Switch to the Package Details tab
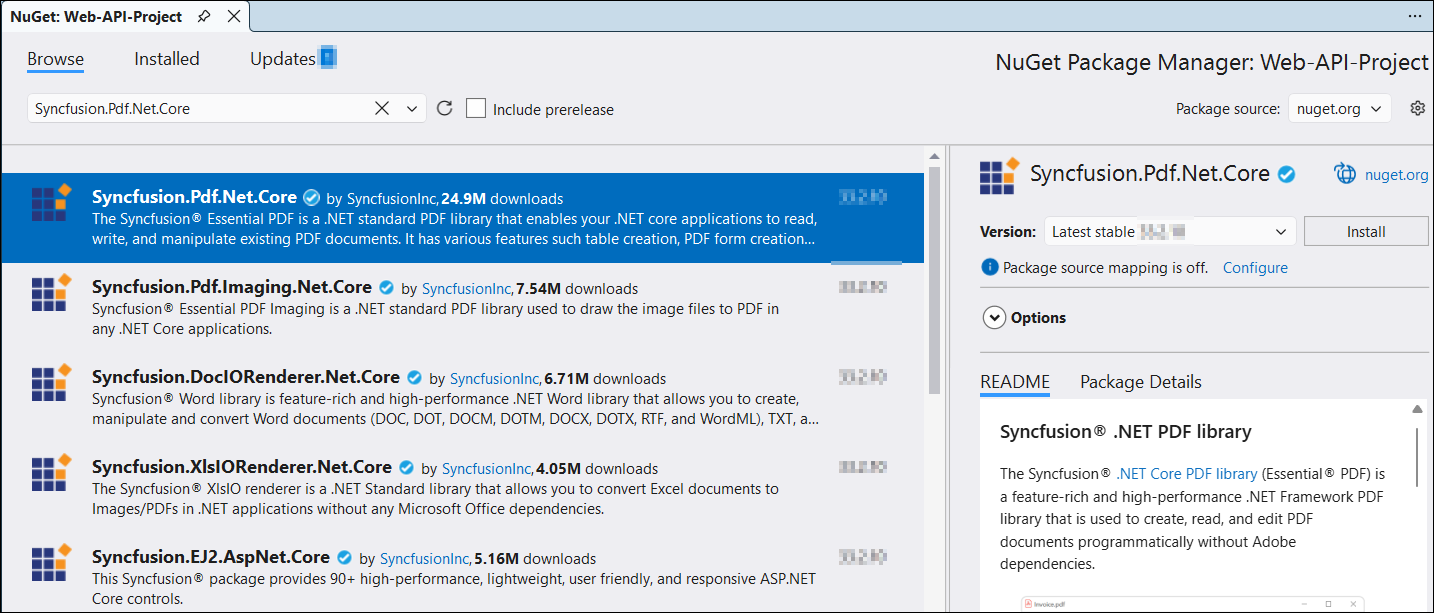This screenshot has height=613, width=1434. (x=1141, y=382)
